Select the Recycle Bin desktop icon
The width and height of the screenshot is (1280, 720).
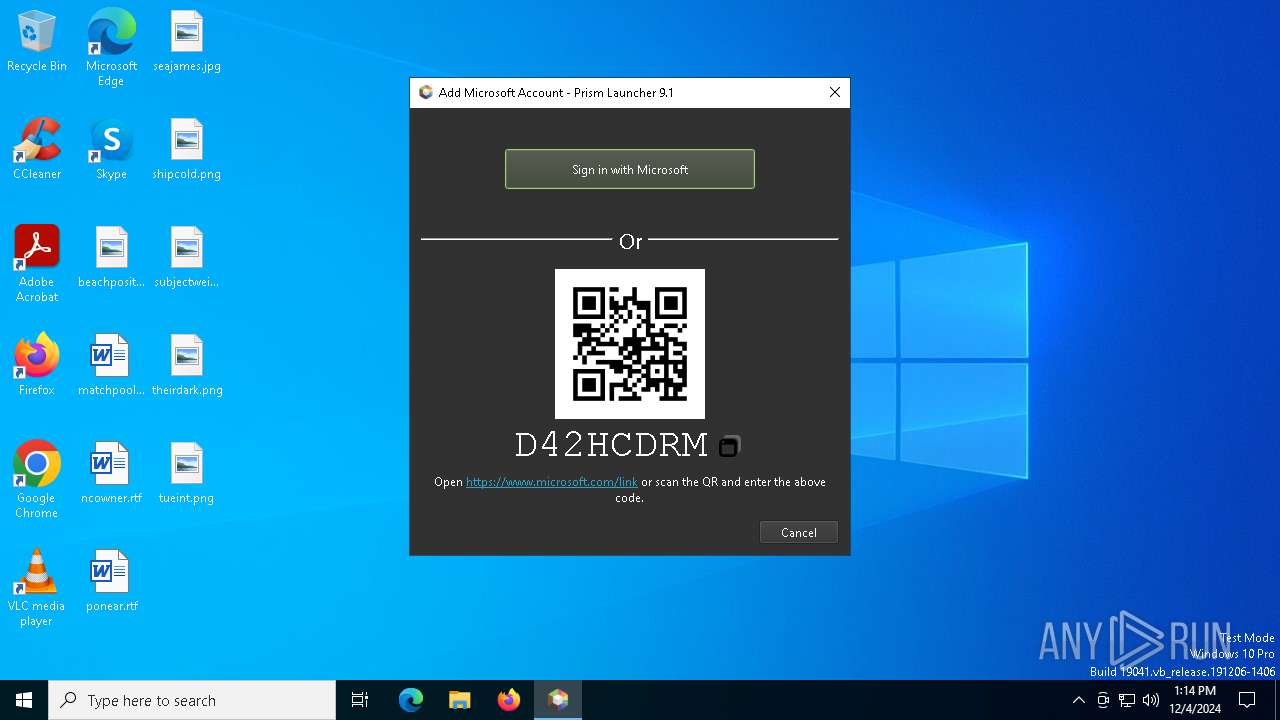point(37,42)
